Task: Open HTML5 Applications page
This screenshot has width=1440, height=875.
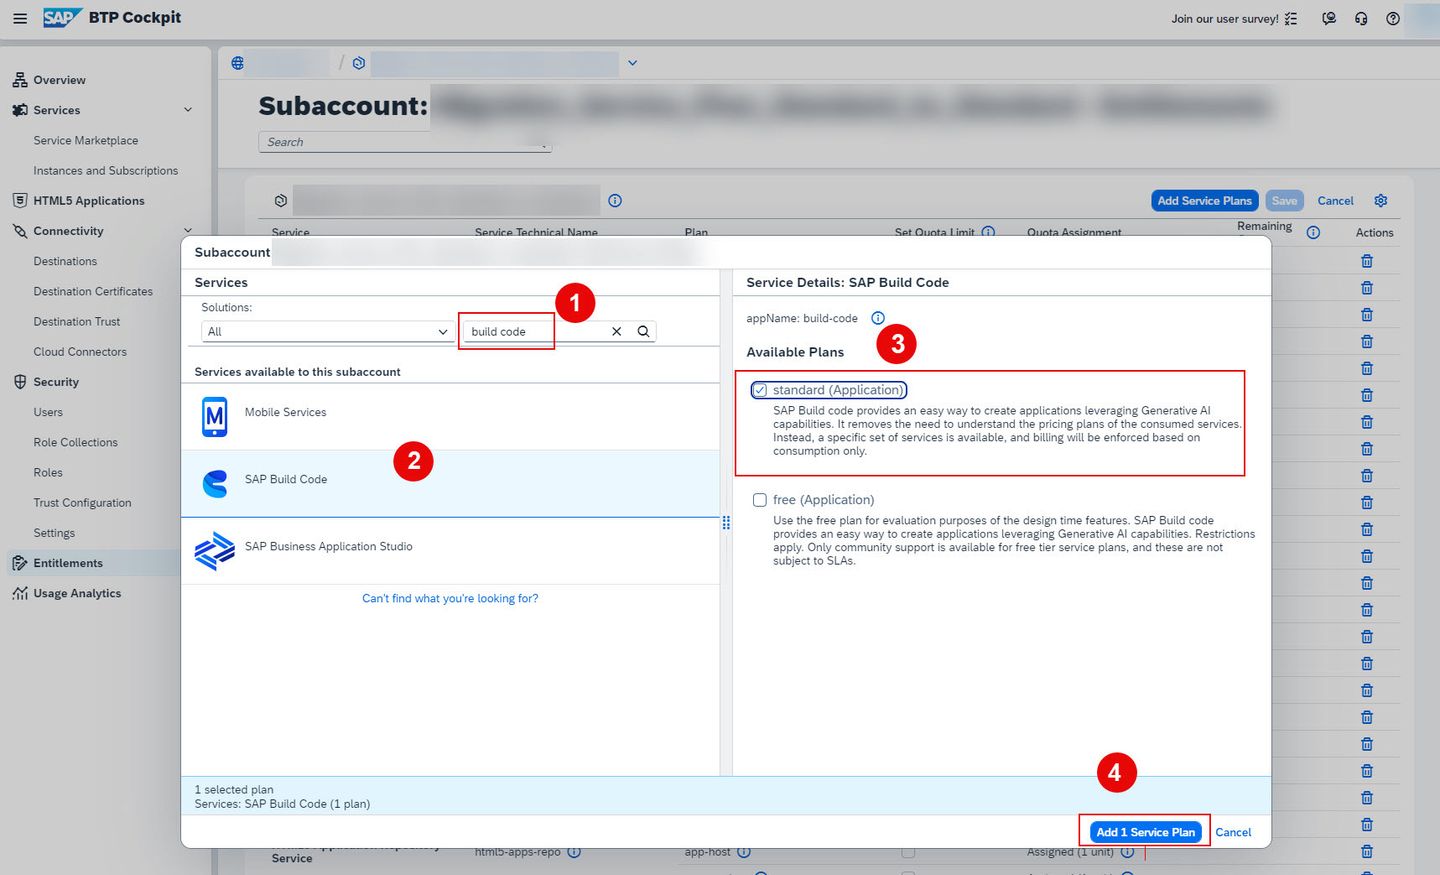Action: point(89,201)
